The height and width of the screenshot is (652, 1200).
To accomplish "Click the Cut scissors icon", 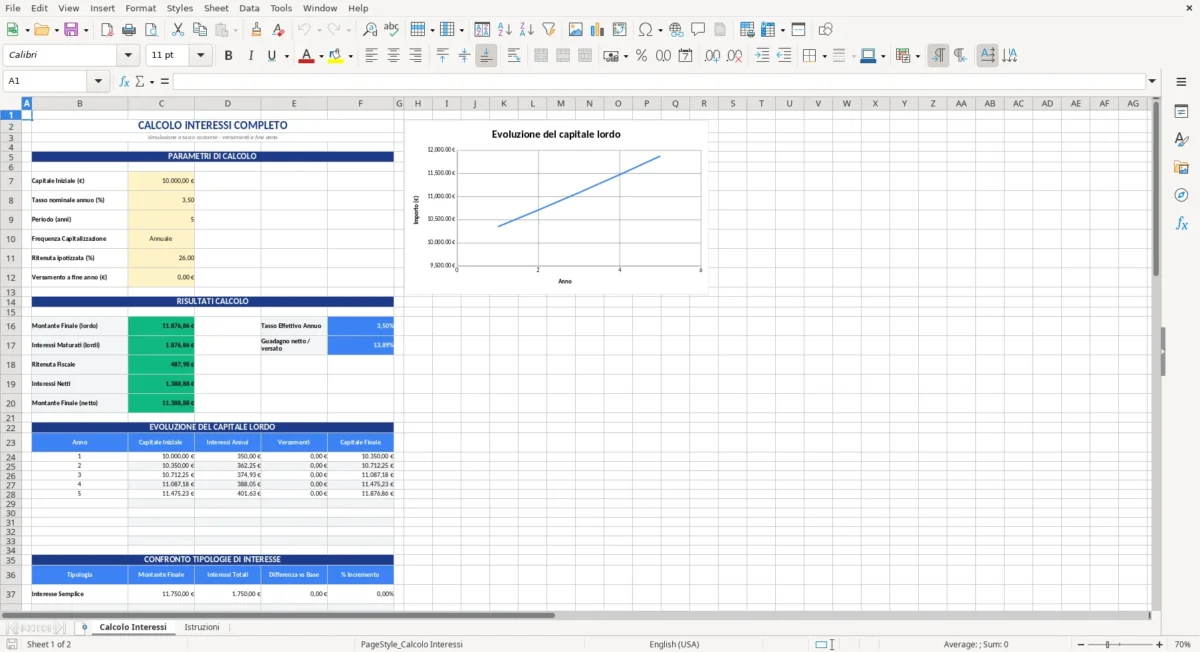I will tap(178, 30).
